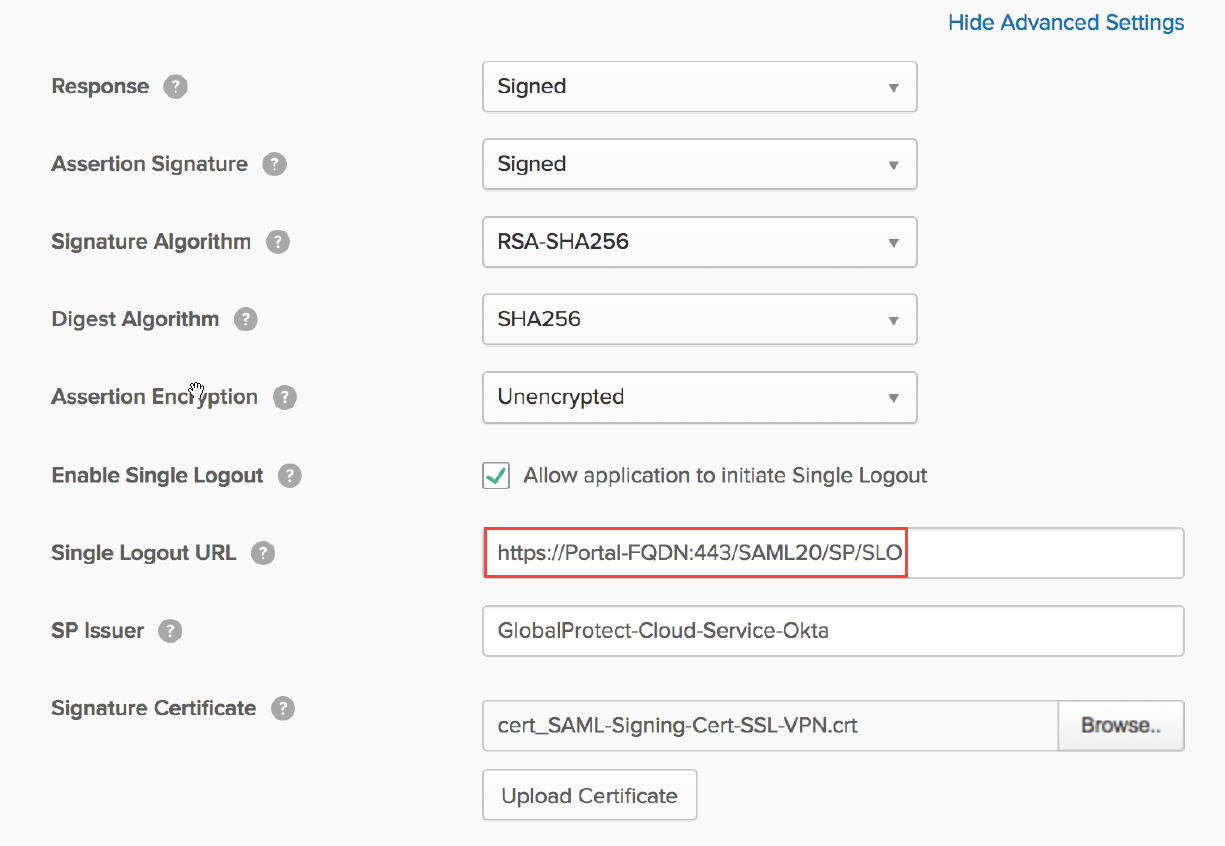Click into the Single Logout URL field
1225x846 pixels.
(x=832, y=553)
